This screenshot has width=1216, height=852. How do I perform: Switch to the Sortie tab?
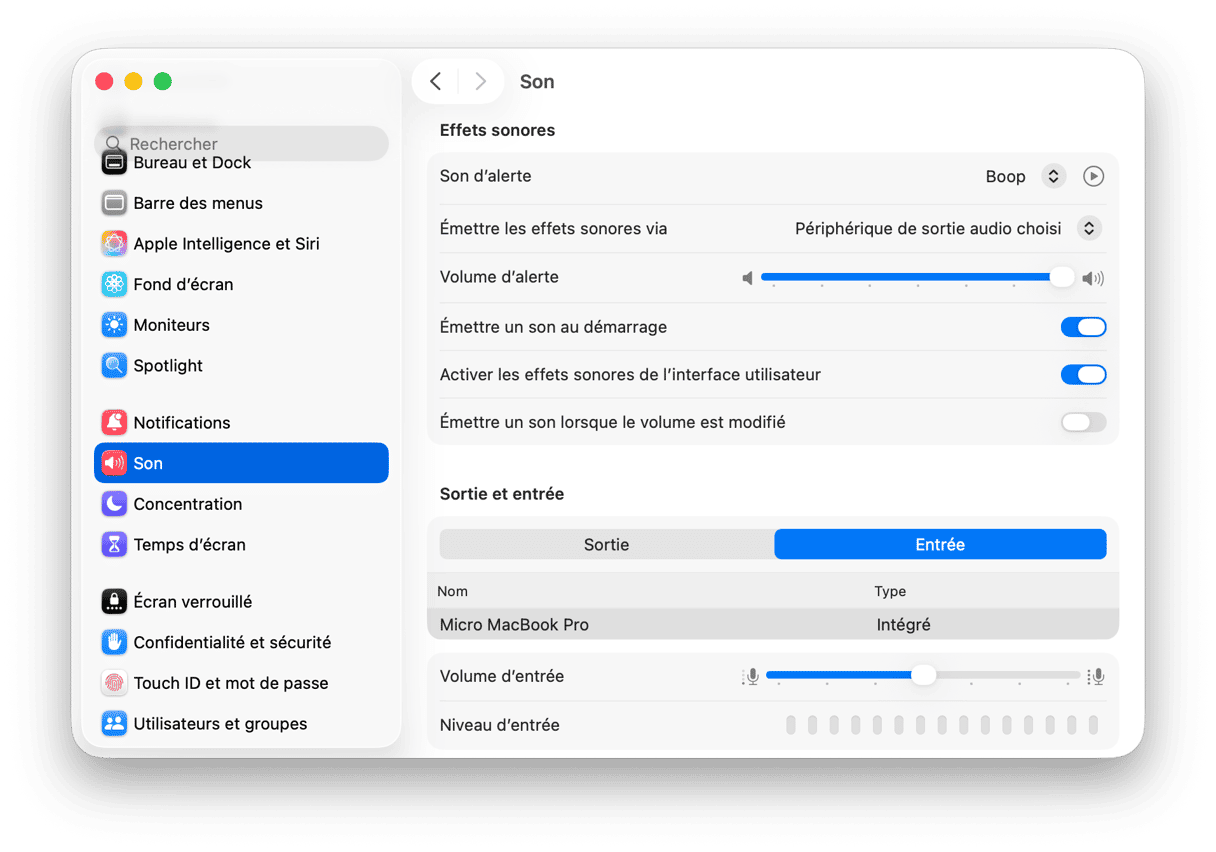pyautogui.click(x=606, y=545)
